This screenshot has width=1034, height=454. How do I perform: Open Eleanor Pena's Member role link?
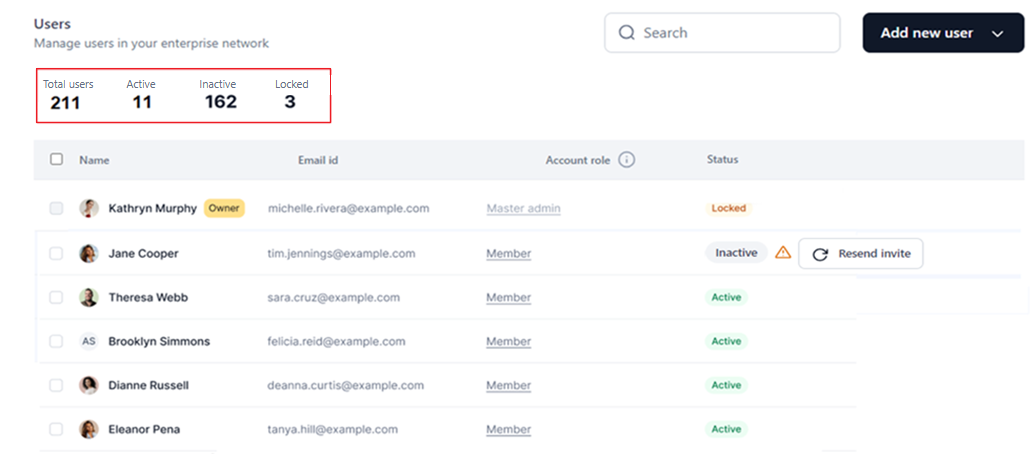pos(508,430)
